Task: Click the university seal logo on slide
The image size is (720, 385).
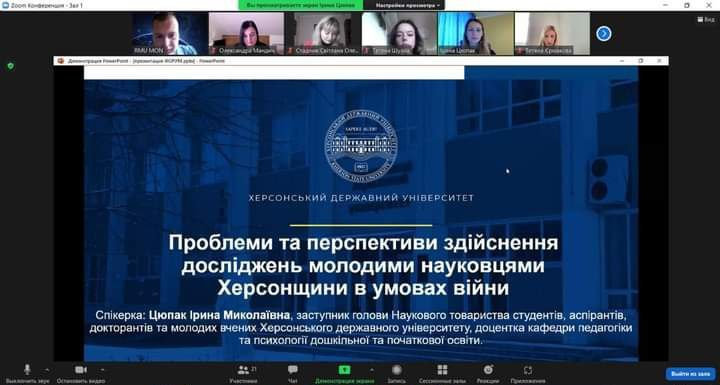Action: coord(361,146)
